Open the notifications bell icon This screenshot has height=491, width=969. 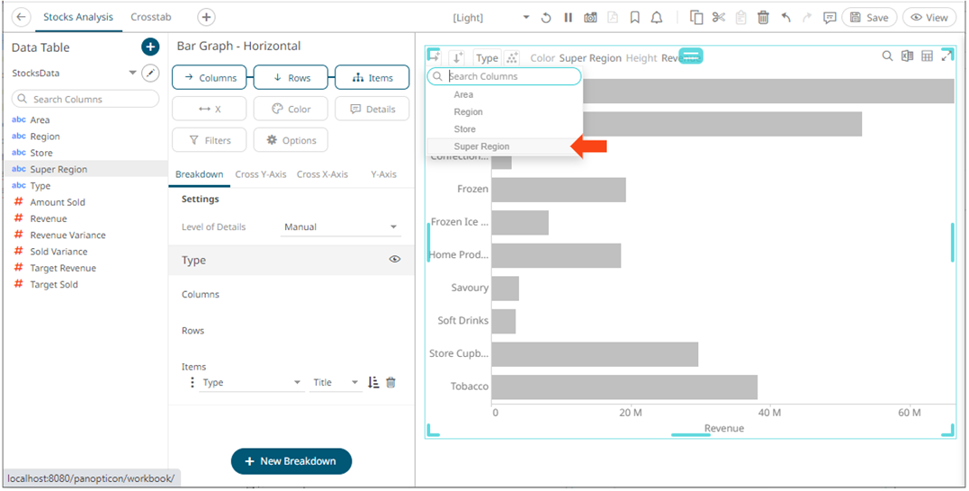[x=656, y=18]
